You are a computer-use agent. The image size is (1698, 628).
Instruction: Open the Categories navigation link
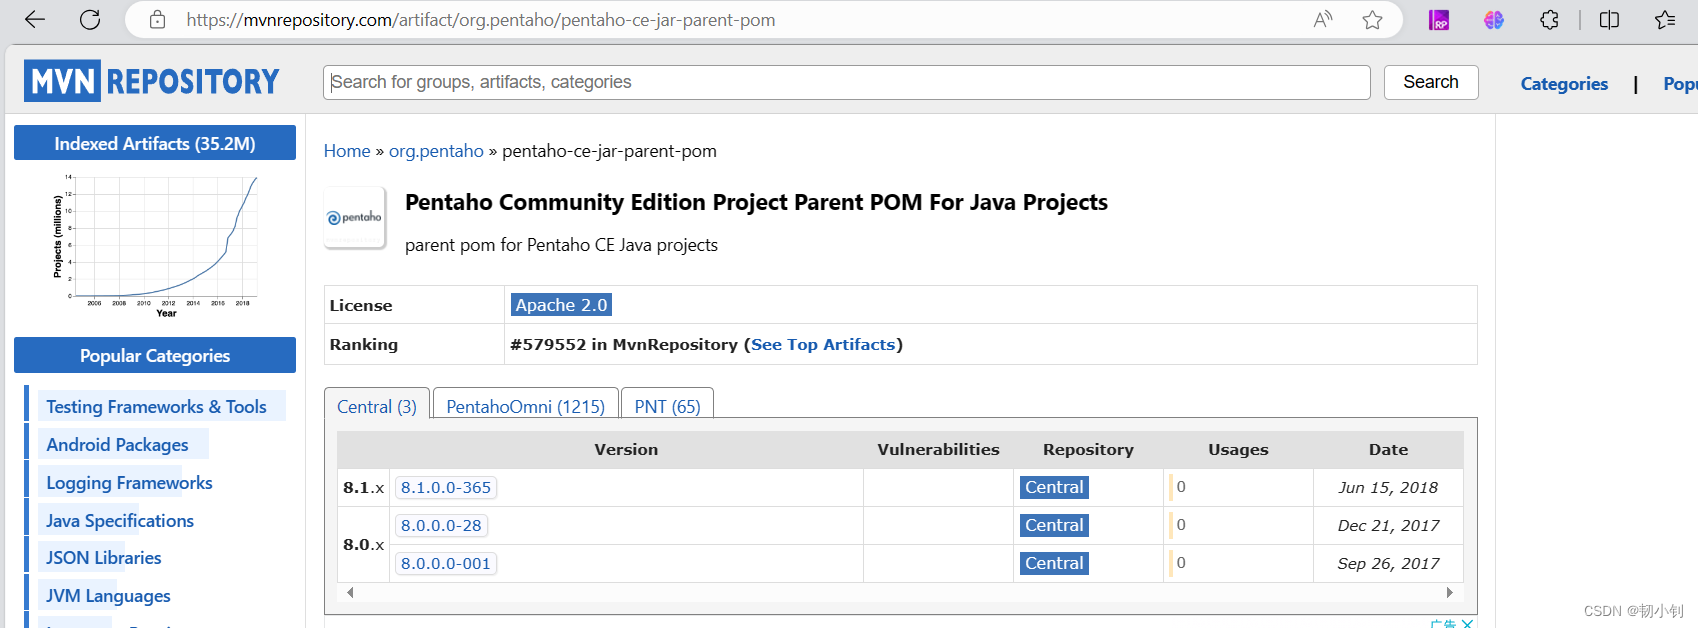pyautogui.click(x=1564, y=84)
